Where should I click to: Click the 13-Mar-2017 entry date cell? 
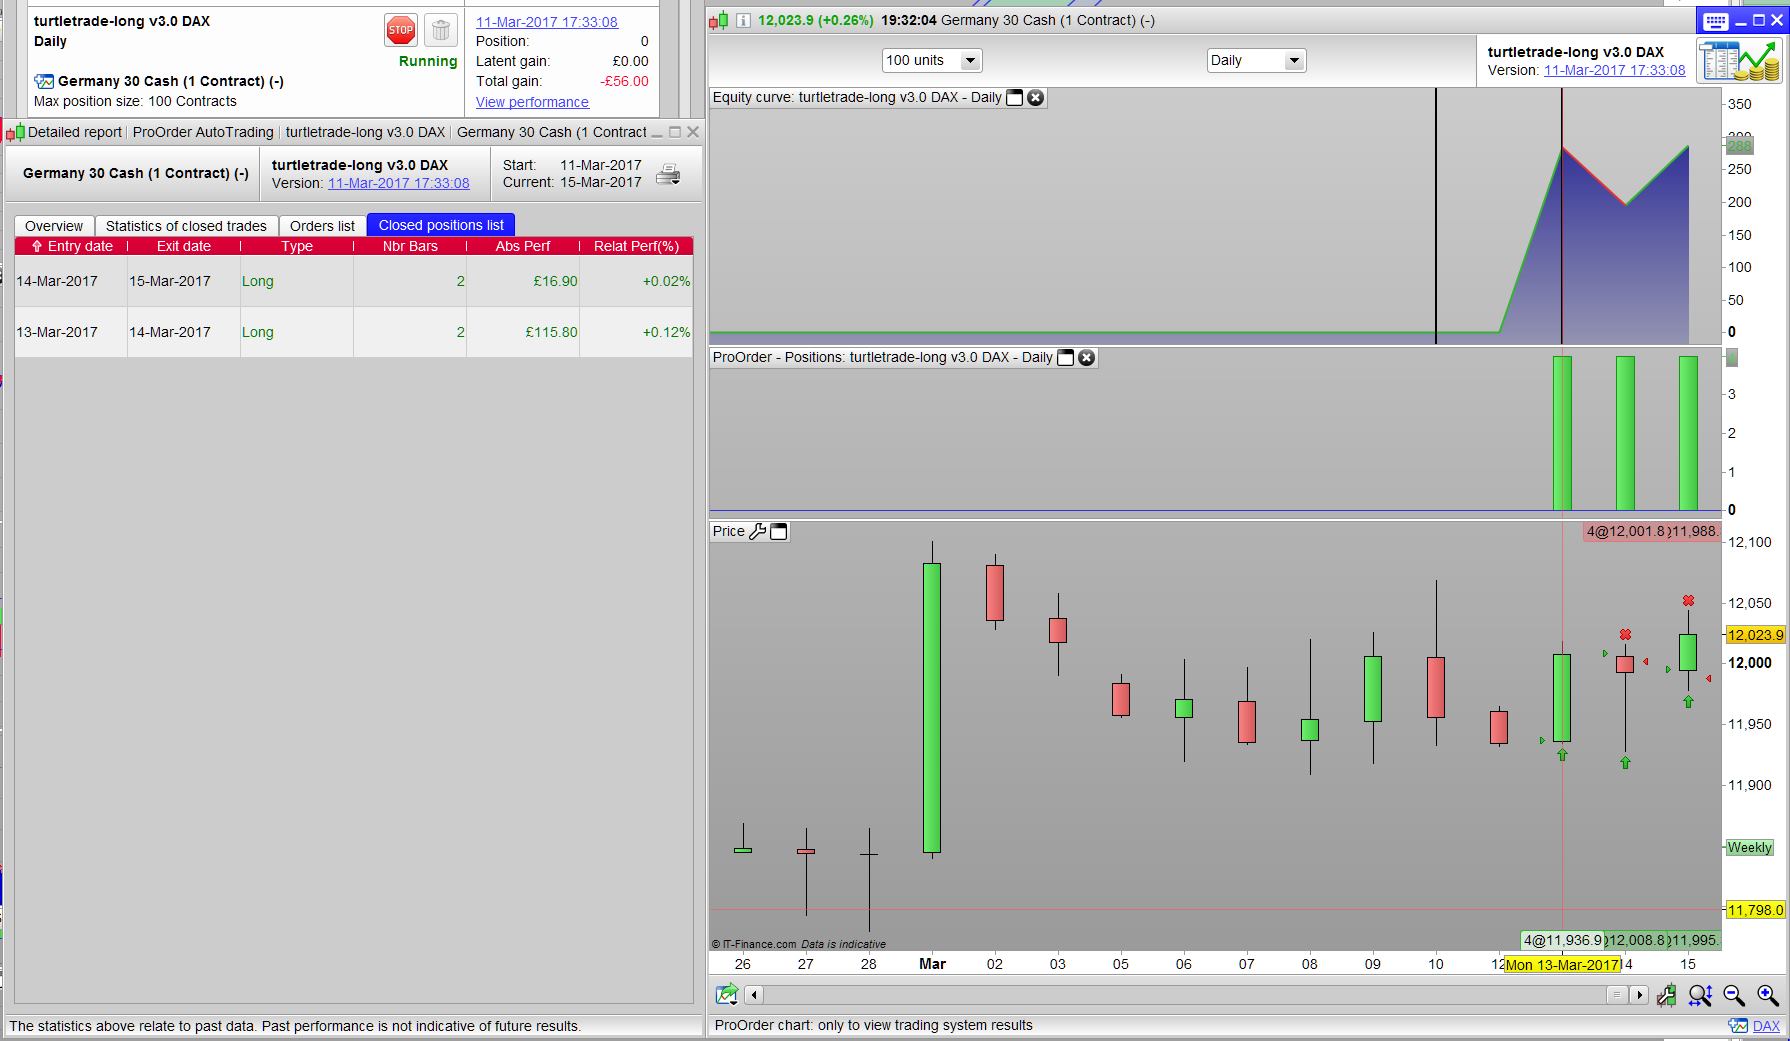71,332
